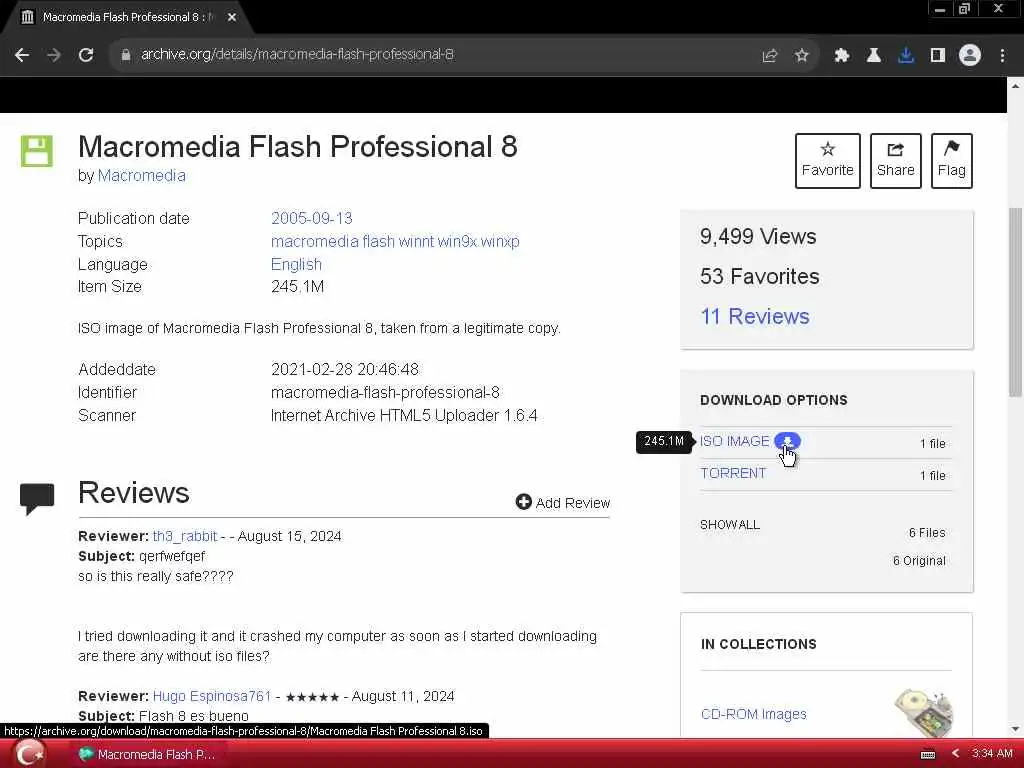Screen dimensions: 1024x768
Task: Open the extensions puzzle icon
Action: pos(841,56)
